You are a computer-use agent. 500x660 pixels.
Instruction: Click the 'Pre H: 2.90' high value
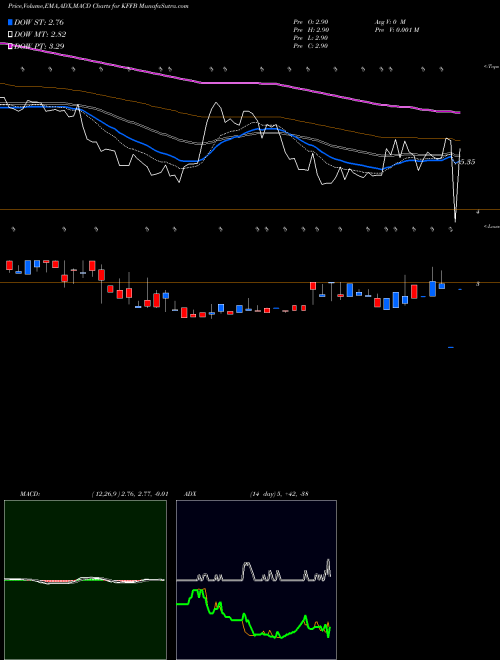point(311,30)
